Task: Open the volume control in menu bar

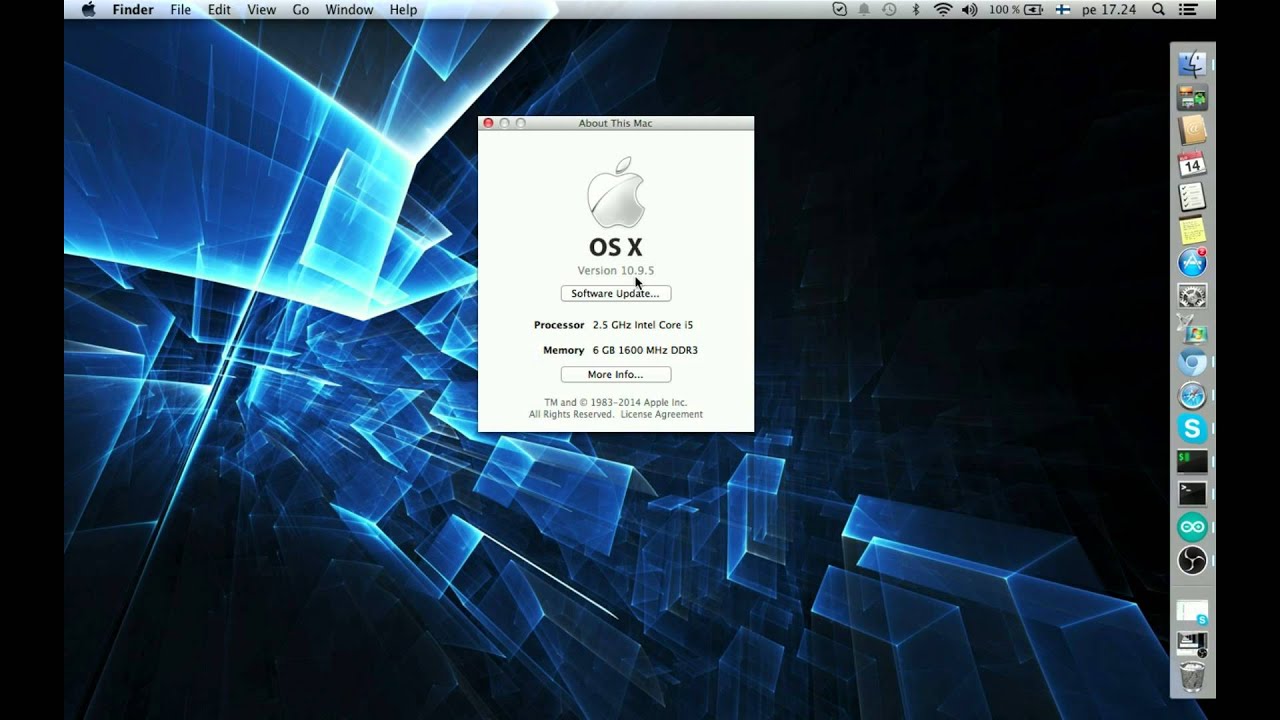Action: (969, 9)
